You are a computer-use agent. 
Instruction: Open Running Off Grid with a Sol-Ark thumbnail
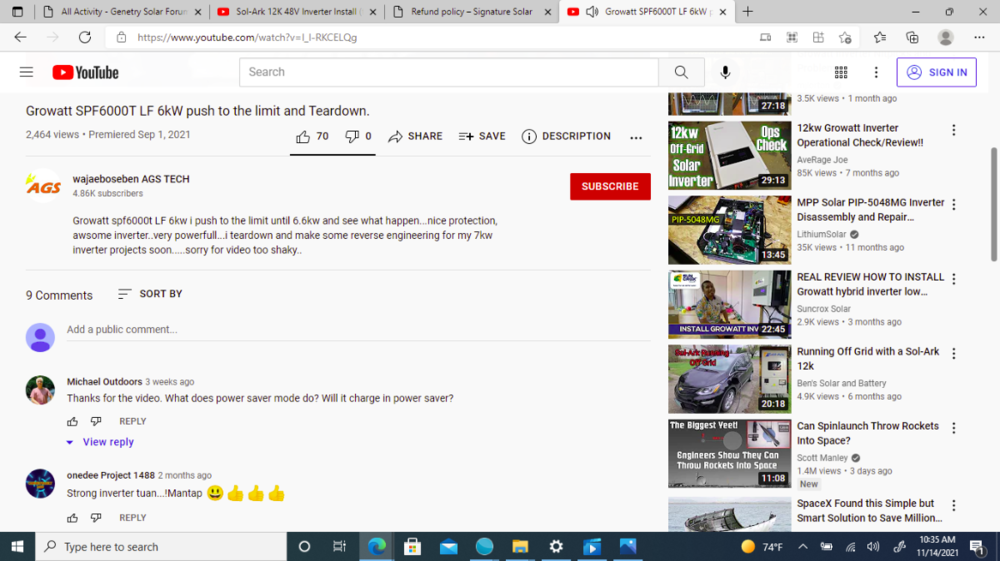pos(729,379)
